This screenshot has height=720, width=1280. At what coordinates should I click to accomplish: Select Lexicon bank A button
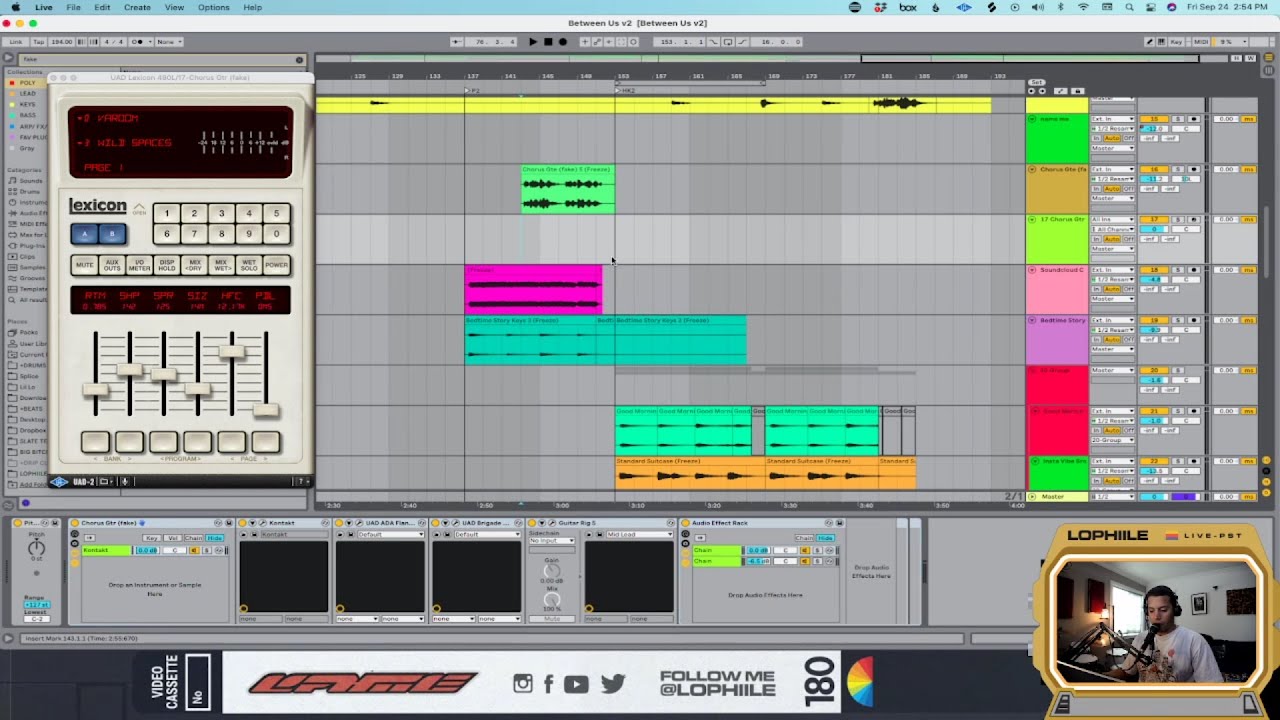84,235
